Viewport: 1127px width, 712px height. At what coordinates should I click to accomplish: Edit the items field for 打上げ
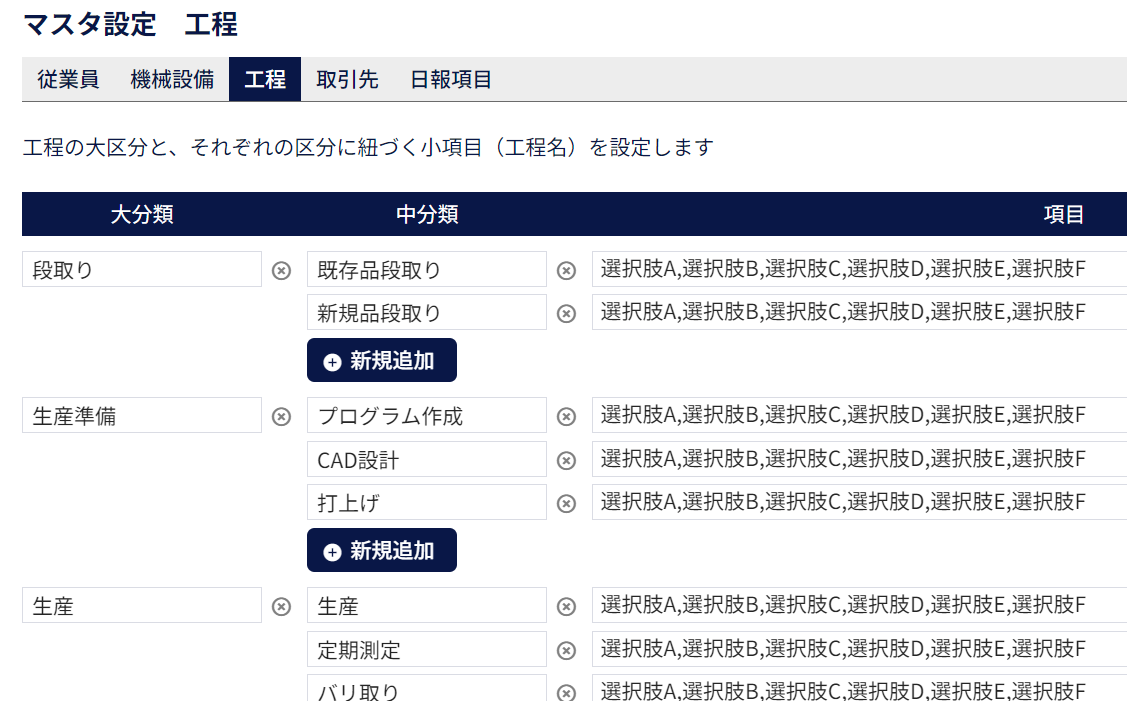tap(858, 502)
